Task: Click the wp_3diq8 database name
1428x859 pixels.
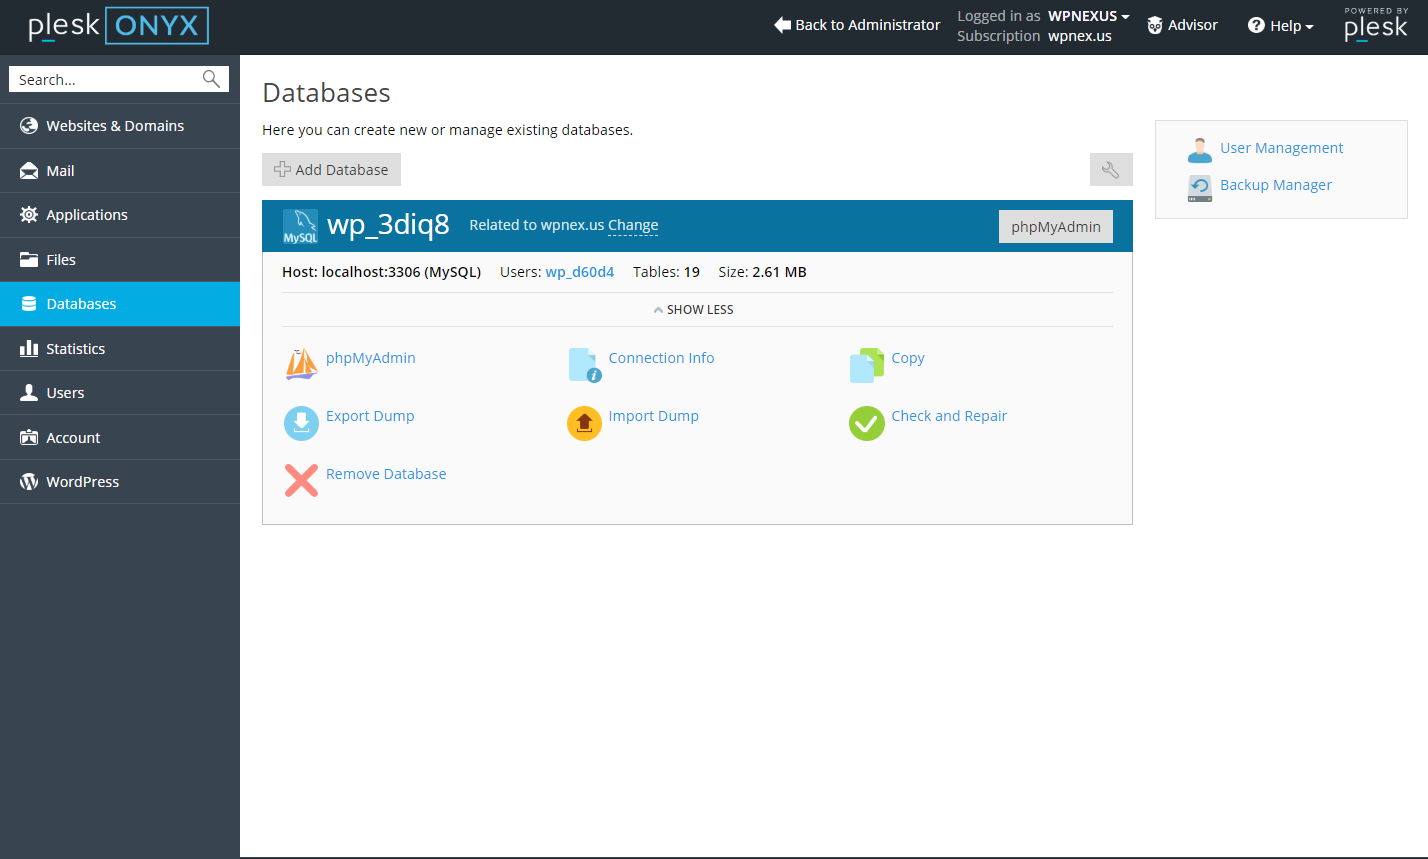Action: [388, 224]
